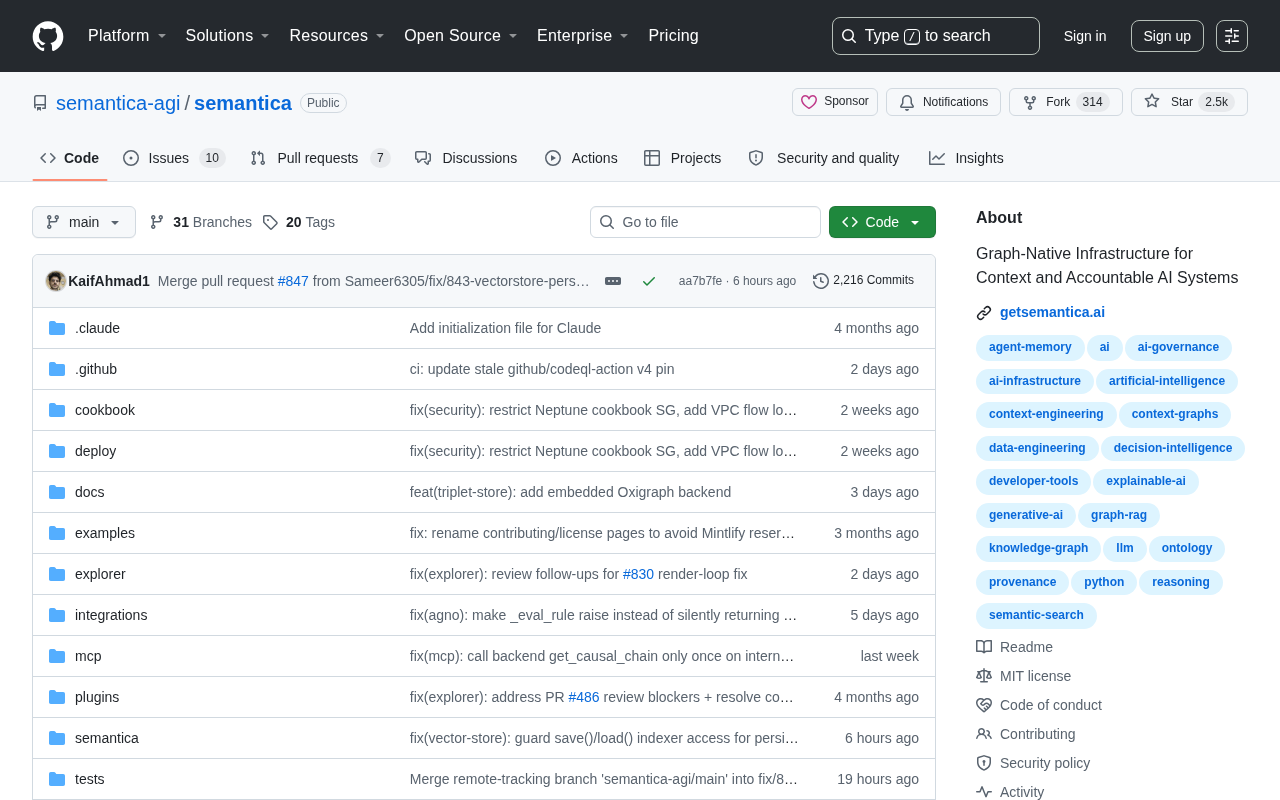Open the Issues tab

pos(174,158)
